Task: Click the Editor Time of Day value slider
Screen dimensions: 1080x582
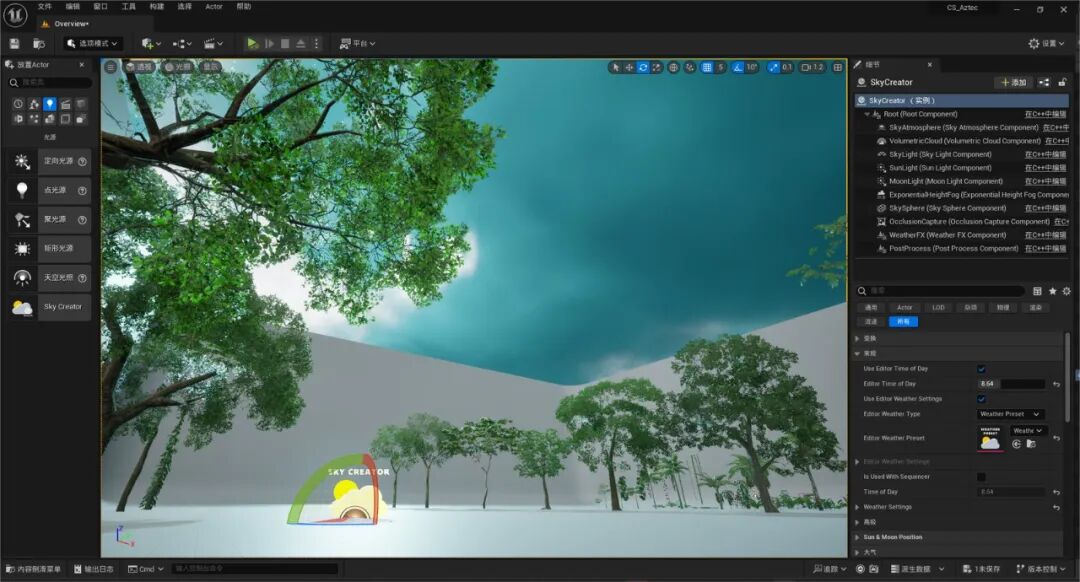Action: tap(1010, 384)
